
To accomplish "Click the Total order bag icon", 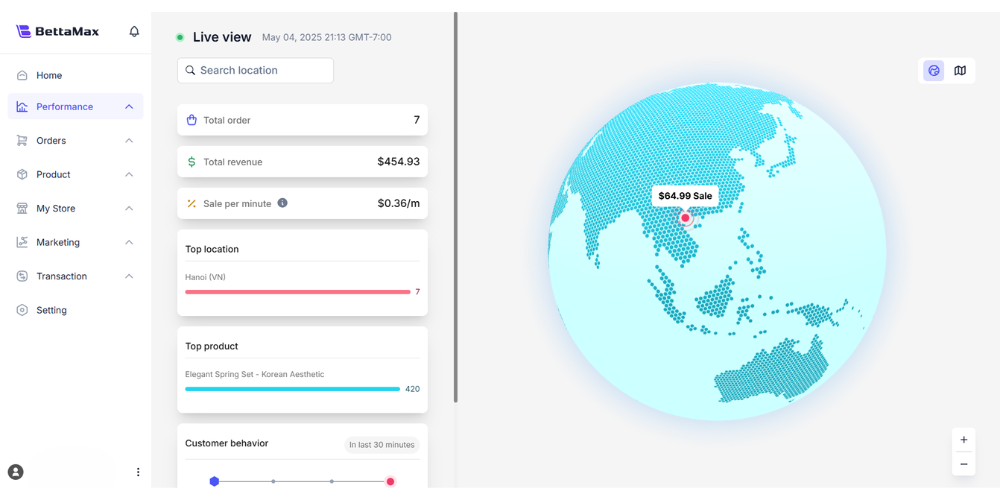I will click(191, 120).
